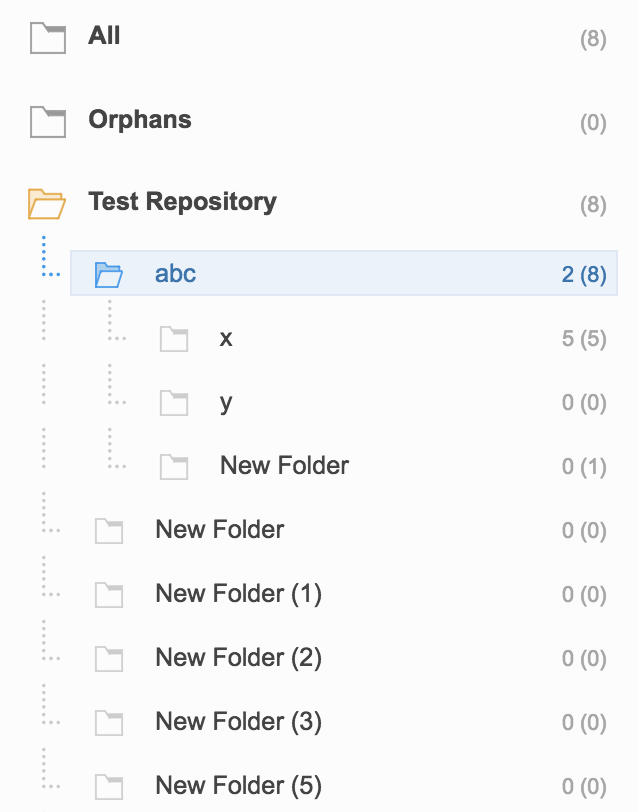The height and width of the screenshot is (812, 638).
Task: Select the abc folder label
Action: click(x=176, y=273)
